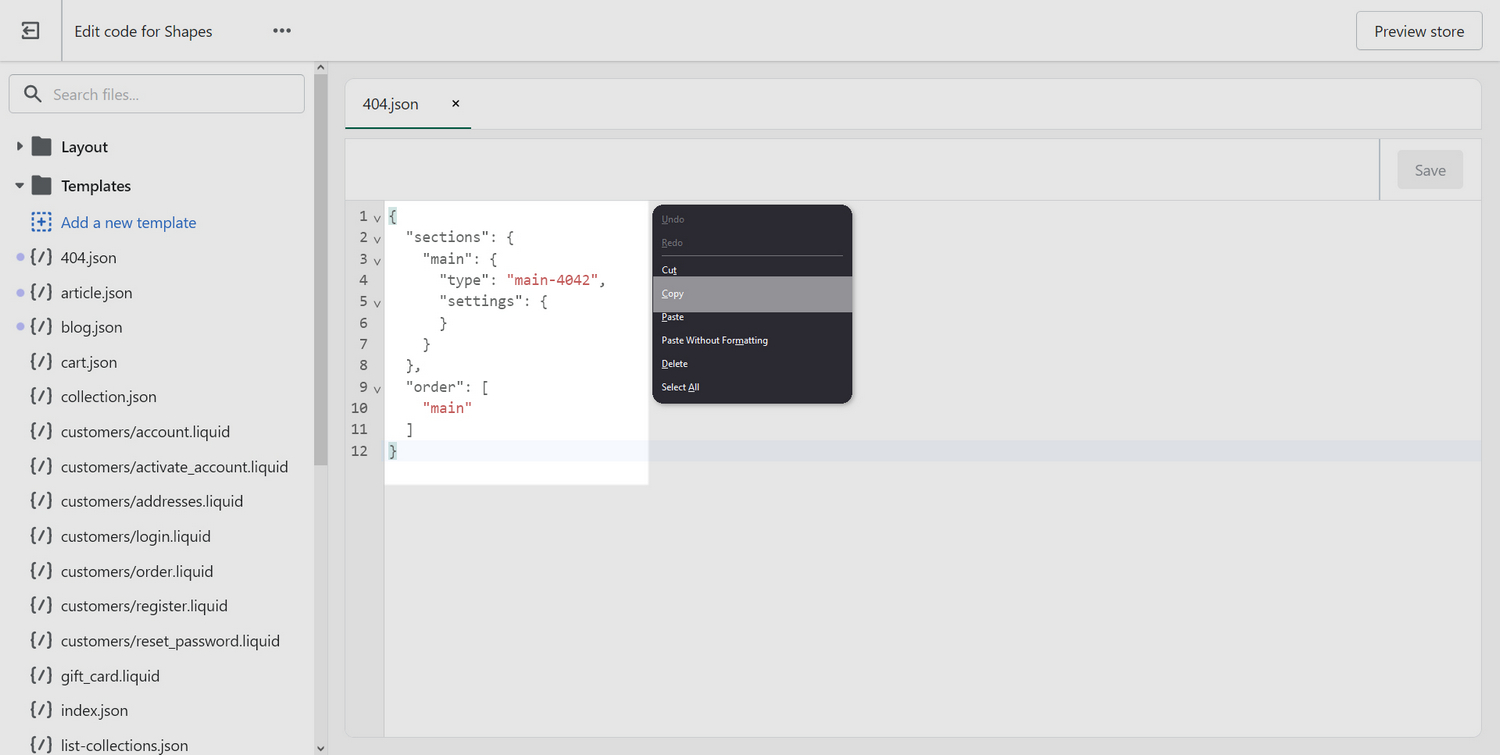Fold the main block at line 3

coord(377,260)
